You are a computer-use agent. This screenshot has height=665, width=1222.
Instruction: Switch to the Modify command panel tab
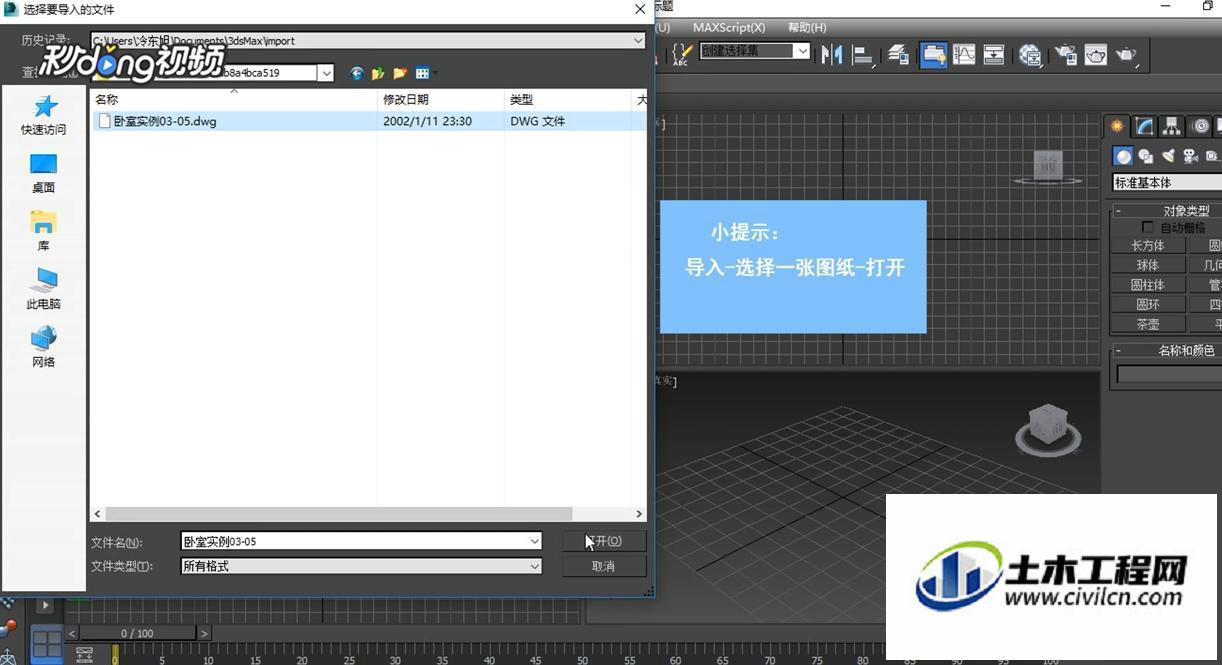pos(1145,126)
